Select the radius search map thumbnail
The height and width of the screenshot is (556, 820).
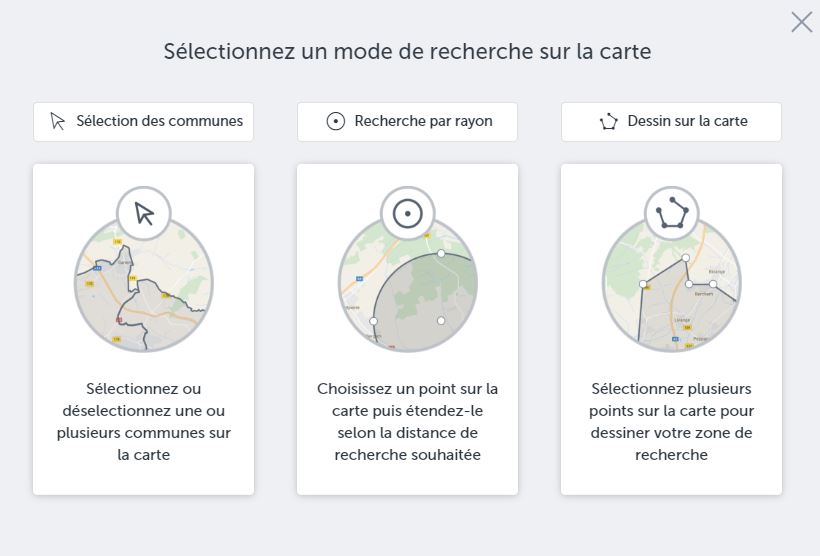click(x=408, y=283)
